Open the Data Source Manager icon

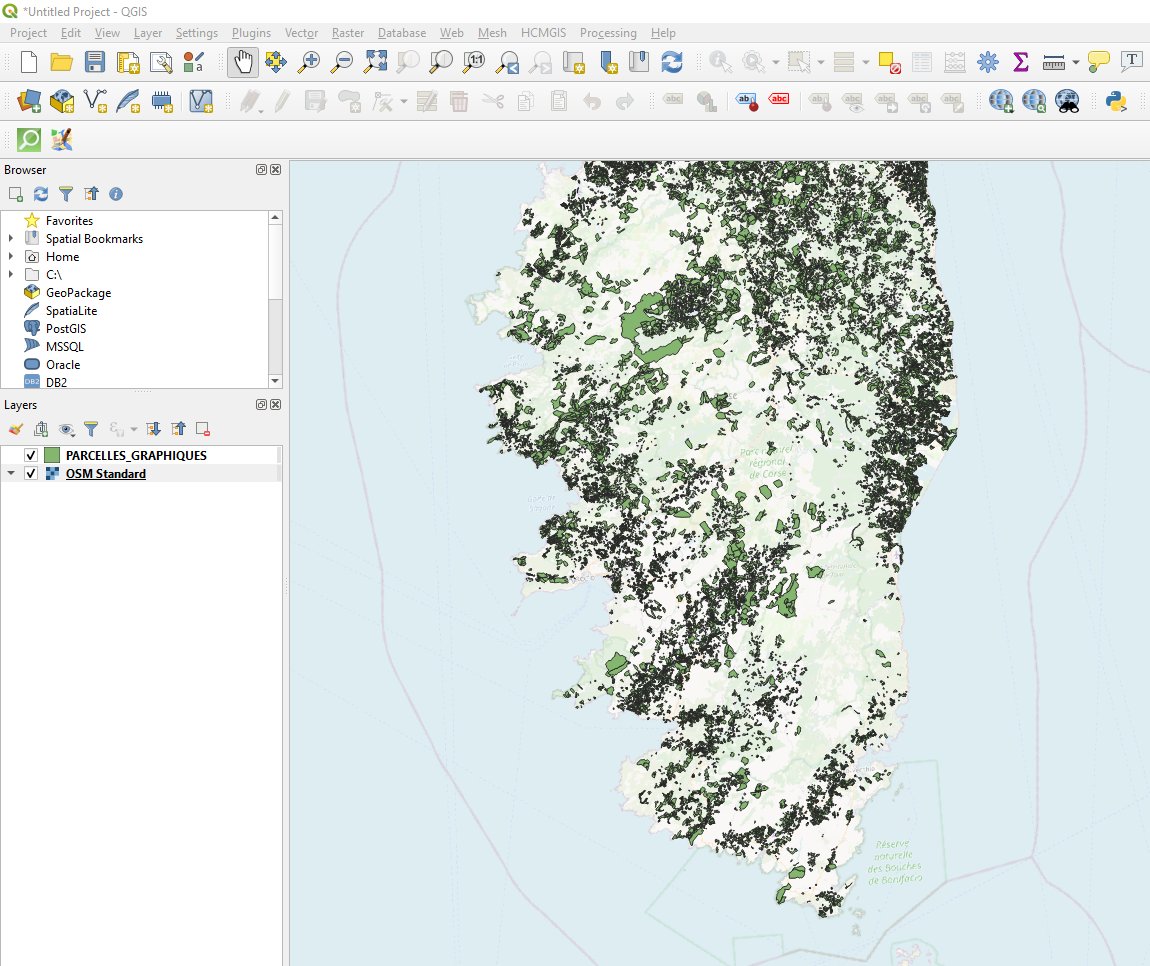click(29, 101)
